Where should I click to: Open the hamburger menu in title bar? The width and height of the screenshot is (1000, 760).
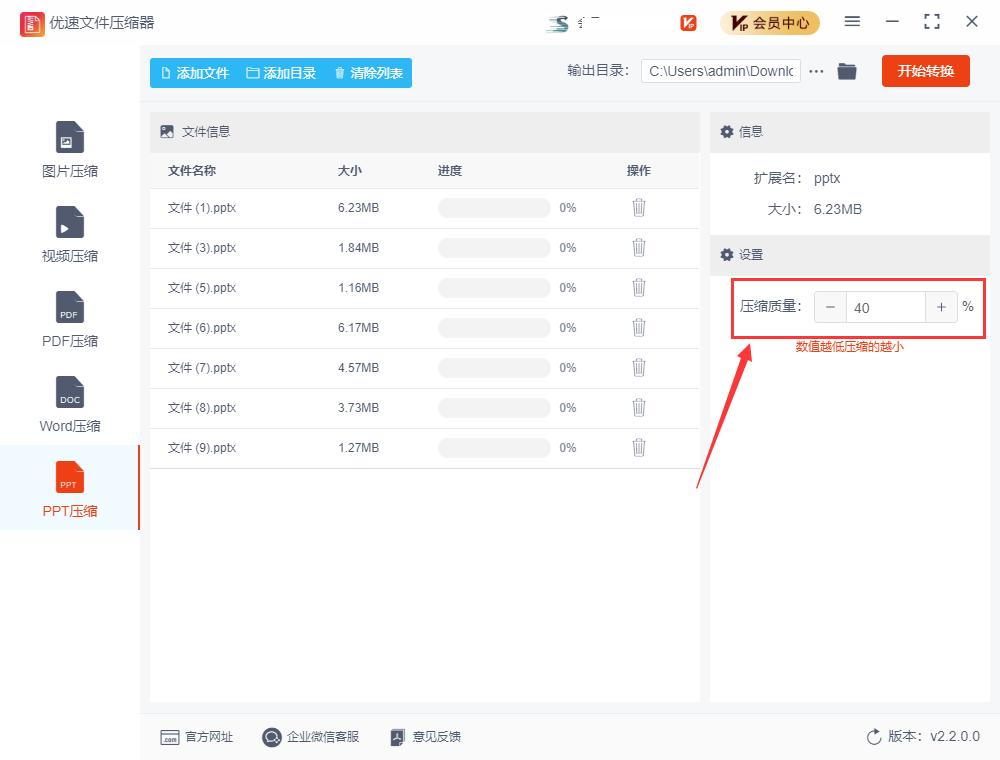point(853,21)
